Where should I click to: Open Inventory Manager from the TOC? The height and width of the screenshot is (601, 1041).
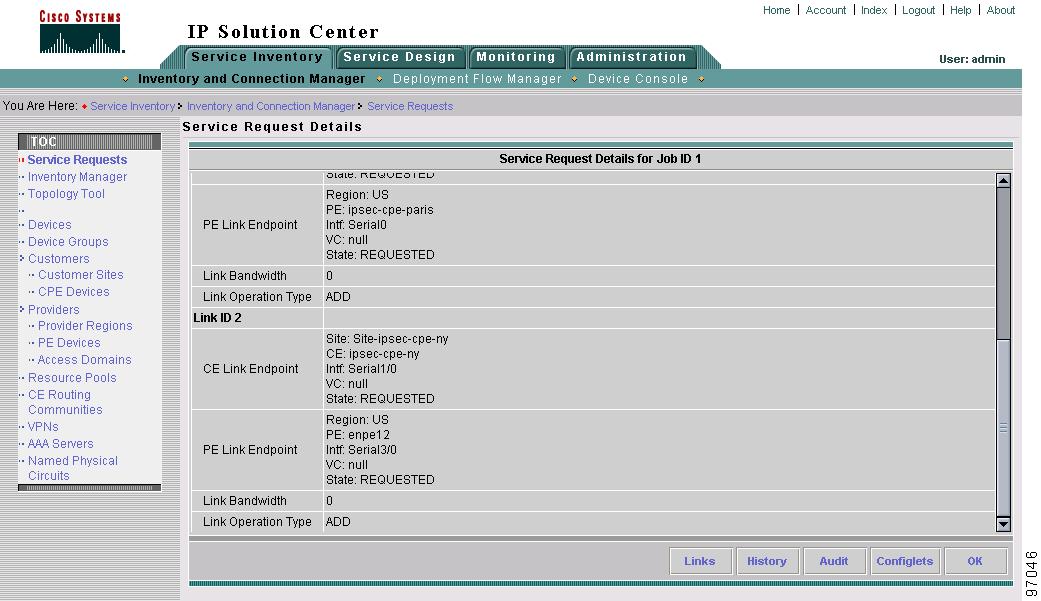click(x=77, y=177)
